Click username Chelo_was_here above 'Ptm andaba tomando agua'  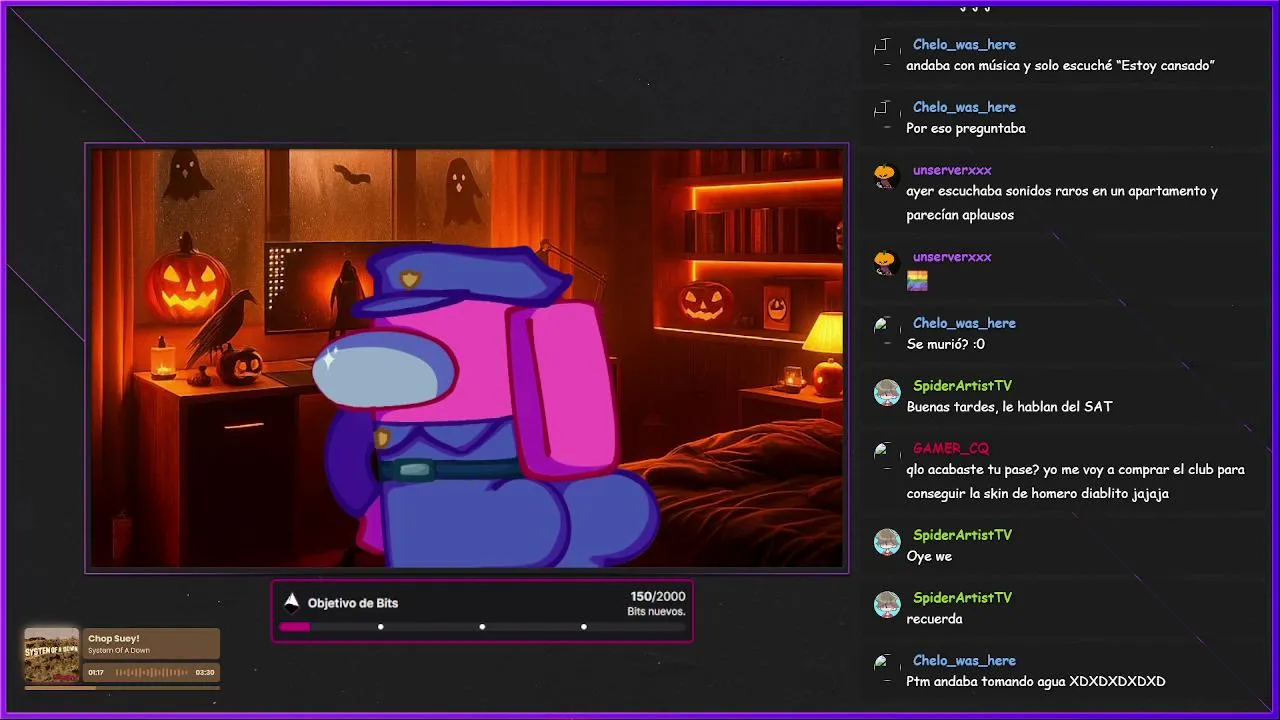click(964, 661)
